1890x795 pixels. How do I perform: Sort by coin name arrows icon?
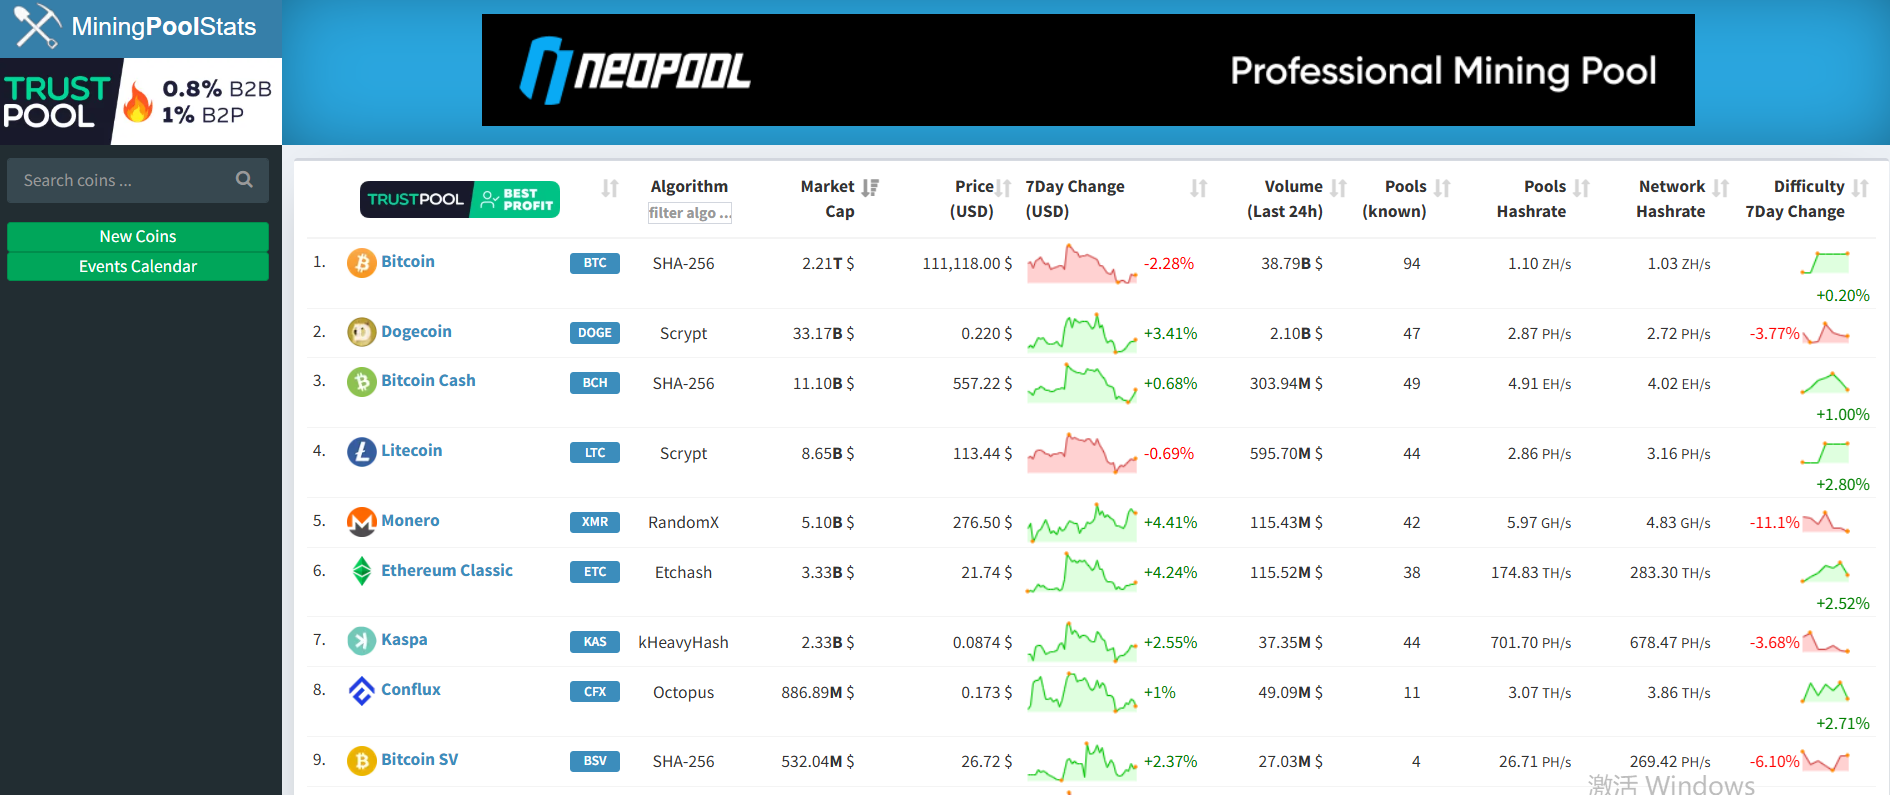tap(610, 188)
